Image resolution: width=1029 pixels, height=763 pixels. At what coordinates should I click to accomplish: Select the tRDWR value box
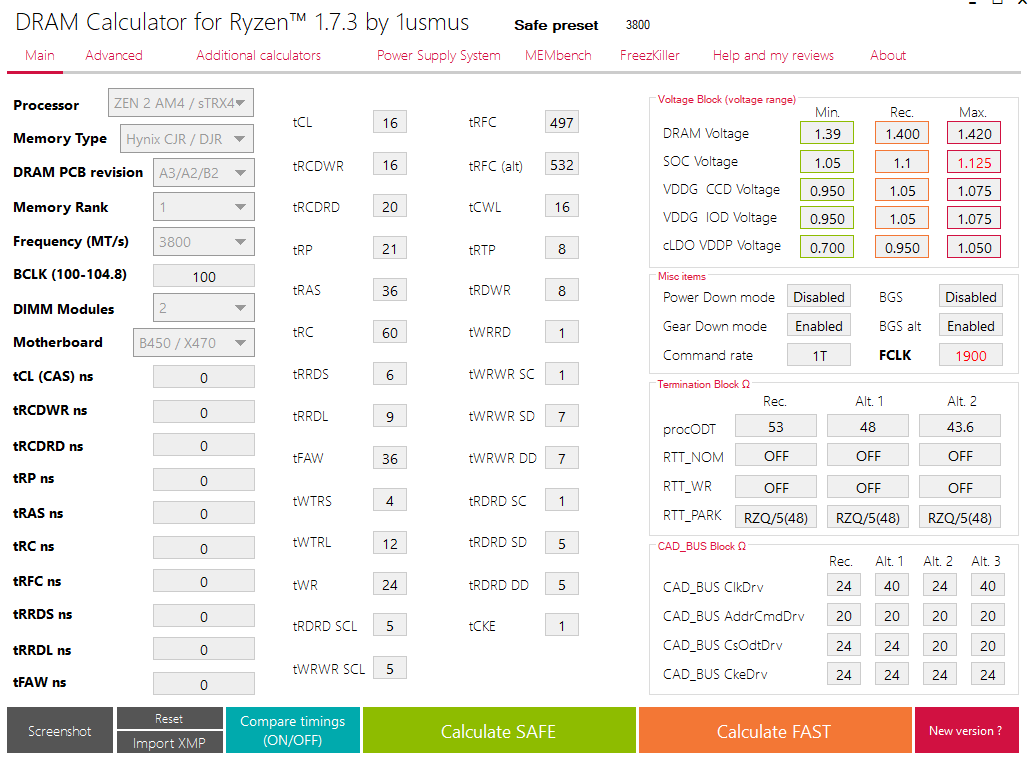pyautogui.click(x=562, y=290)
